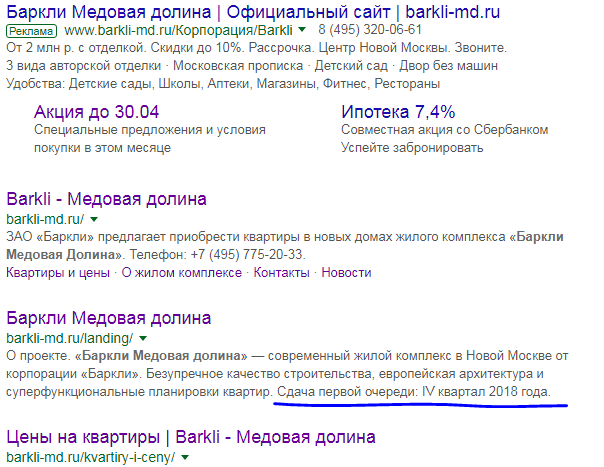Click the text "Сдача первой очереди: IV квартал 2018 года."
This screenshot has width=604, height=467.
click(414, 392)
